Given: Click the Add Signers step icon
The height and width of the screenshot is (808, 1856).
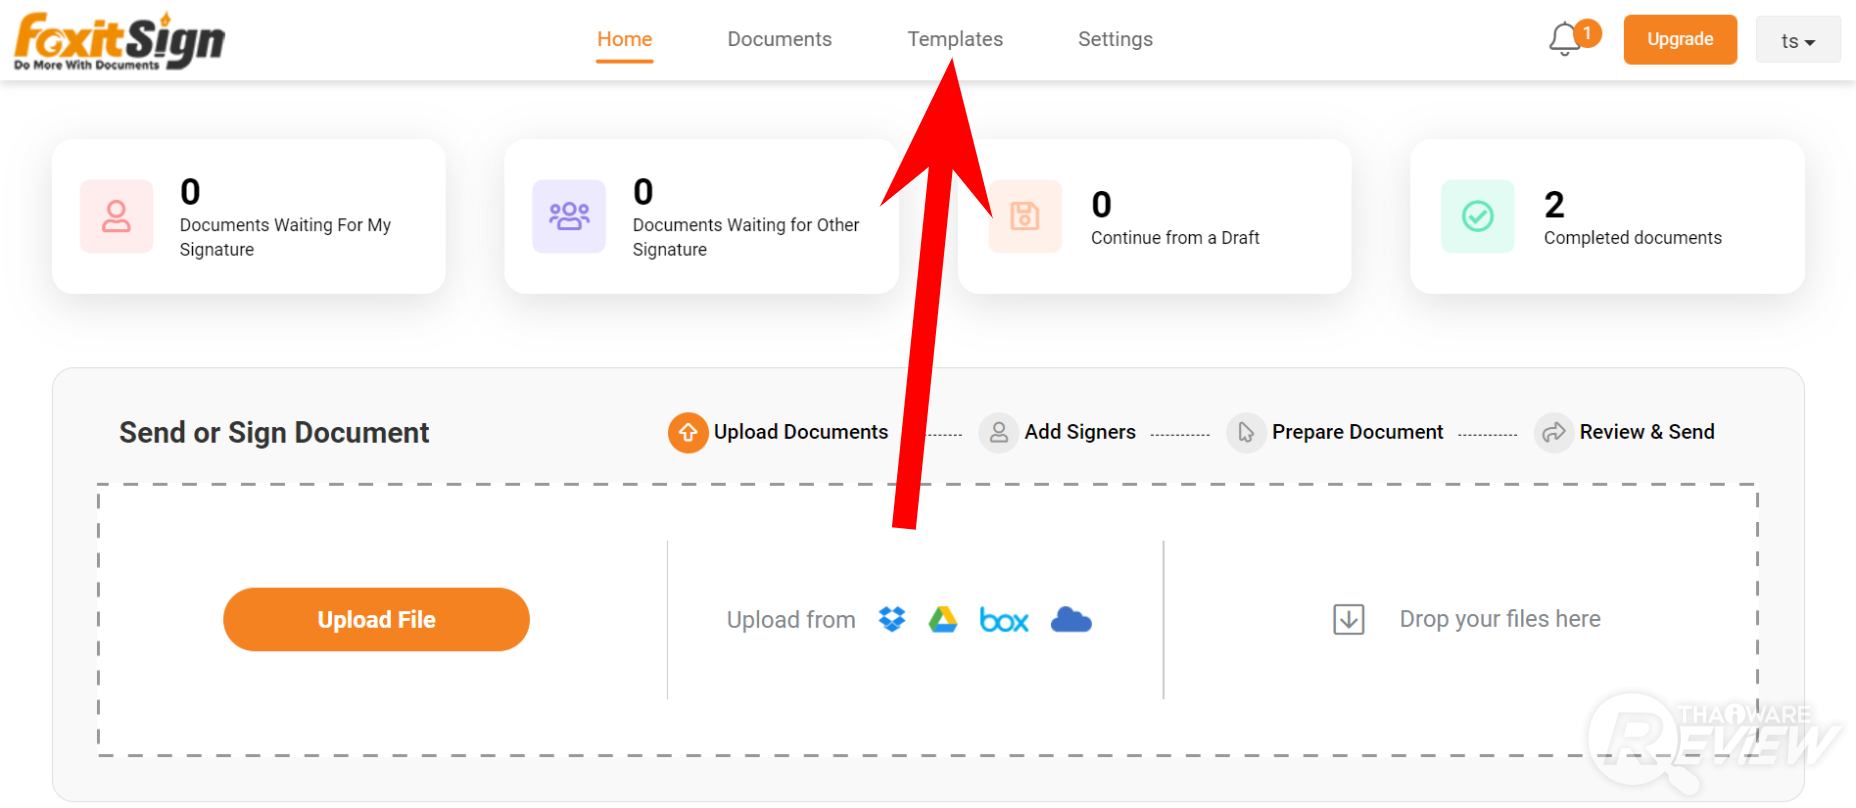Looking at the screenshot, I should pos(998,433).
